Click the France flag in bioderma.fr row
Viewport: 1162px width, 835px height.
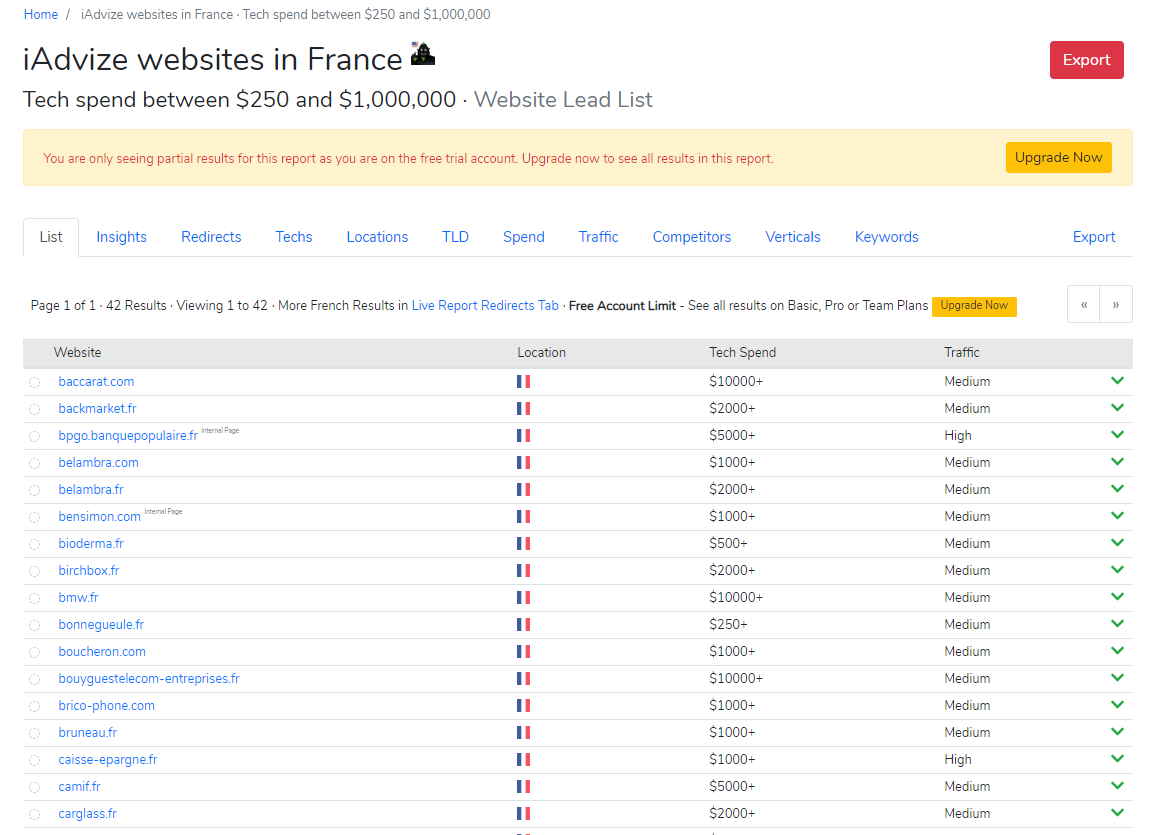[x=523, y=543]
